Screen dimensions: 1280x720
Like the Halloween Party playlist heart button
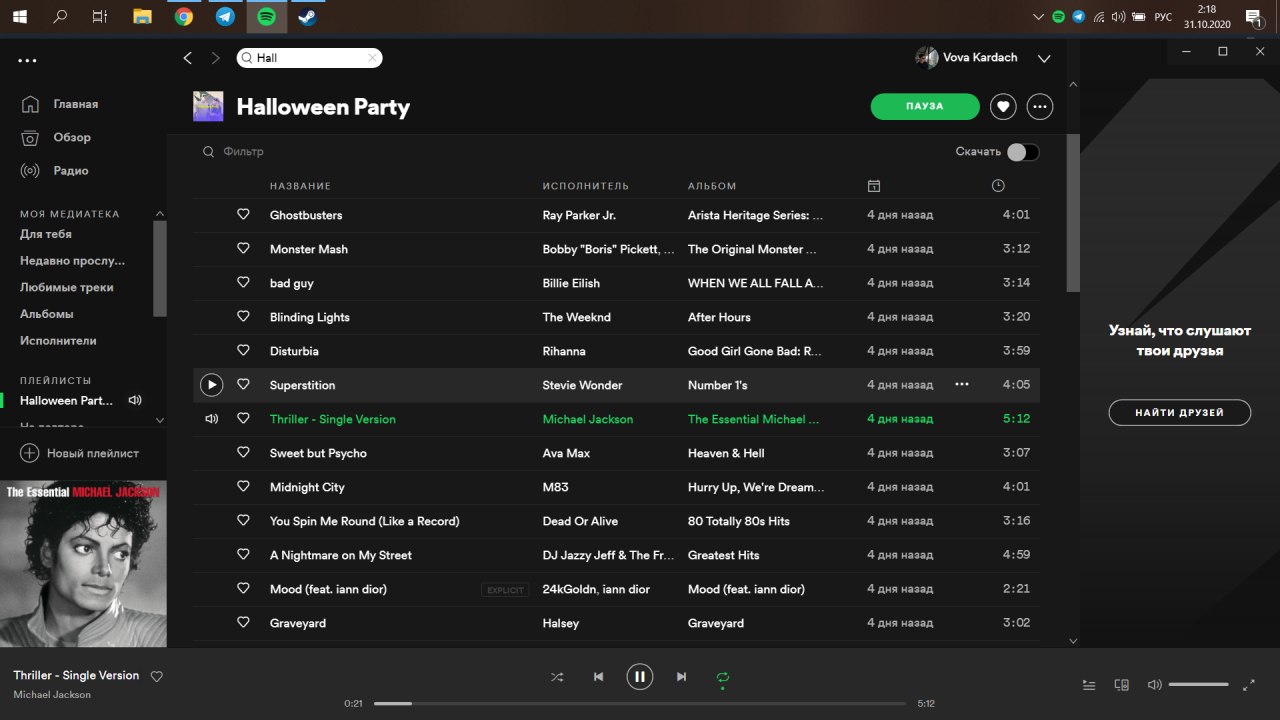[1003, 106]
